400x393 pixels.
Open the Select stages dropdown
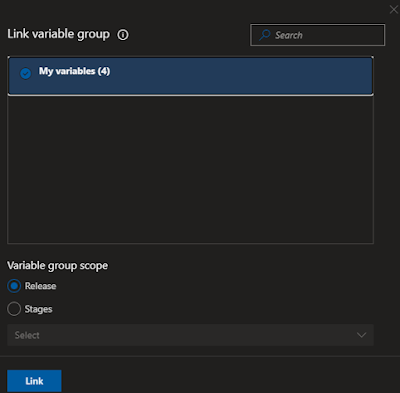190,335
